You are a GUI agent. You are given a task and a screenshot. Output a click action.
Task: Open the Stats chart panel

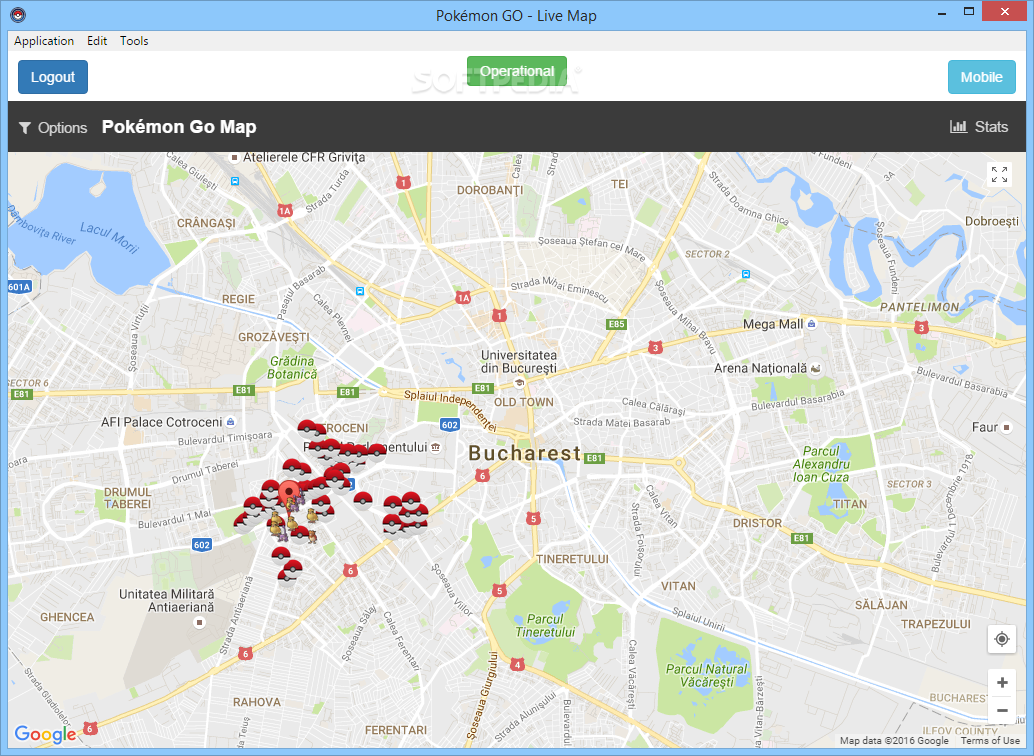click(979, 127)
